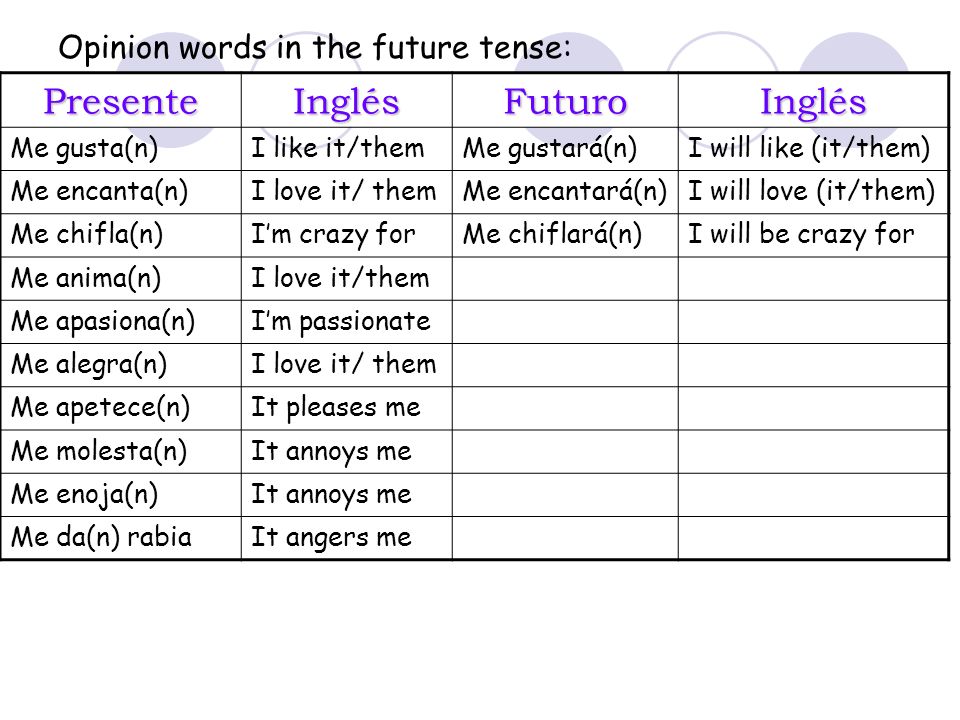Select the 'I will be crazy for' cell

point(813,236)
